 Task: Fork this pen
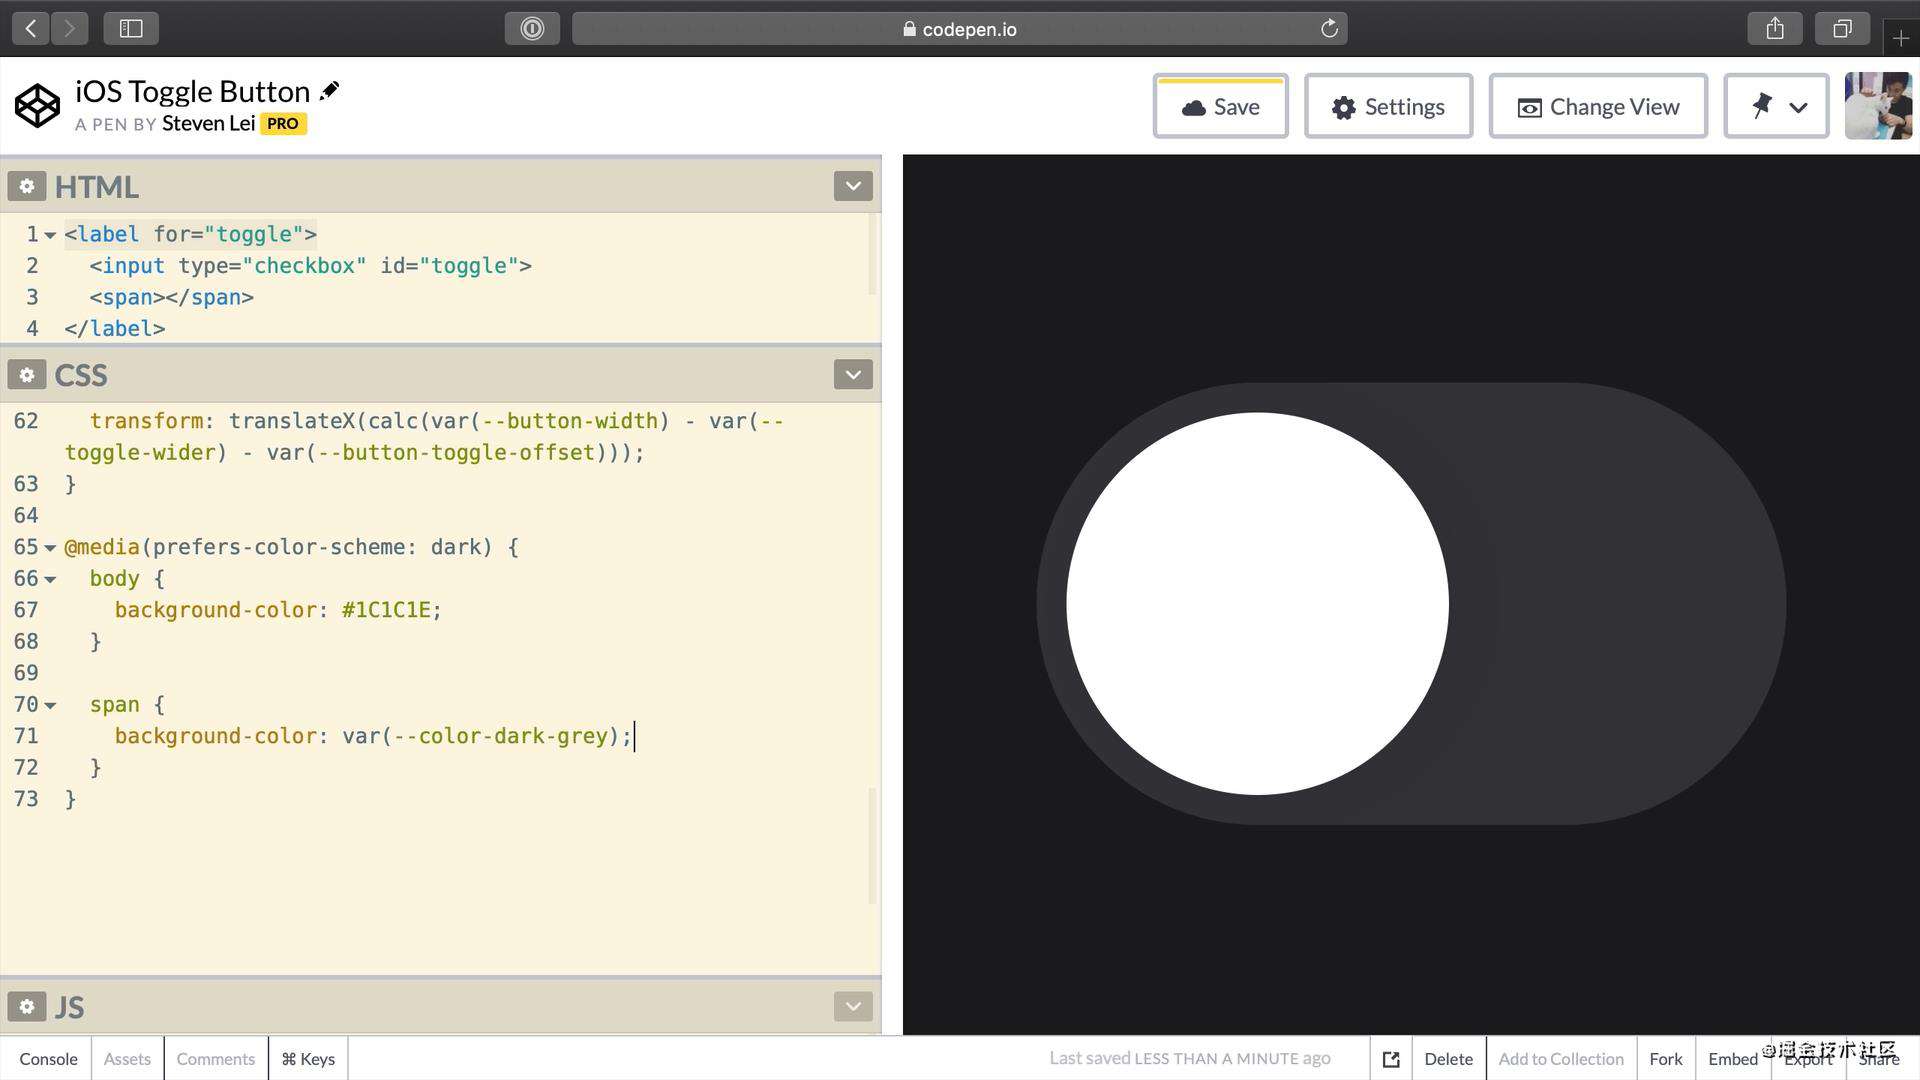[x=1666, y=1059]
